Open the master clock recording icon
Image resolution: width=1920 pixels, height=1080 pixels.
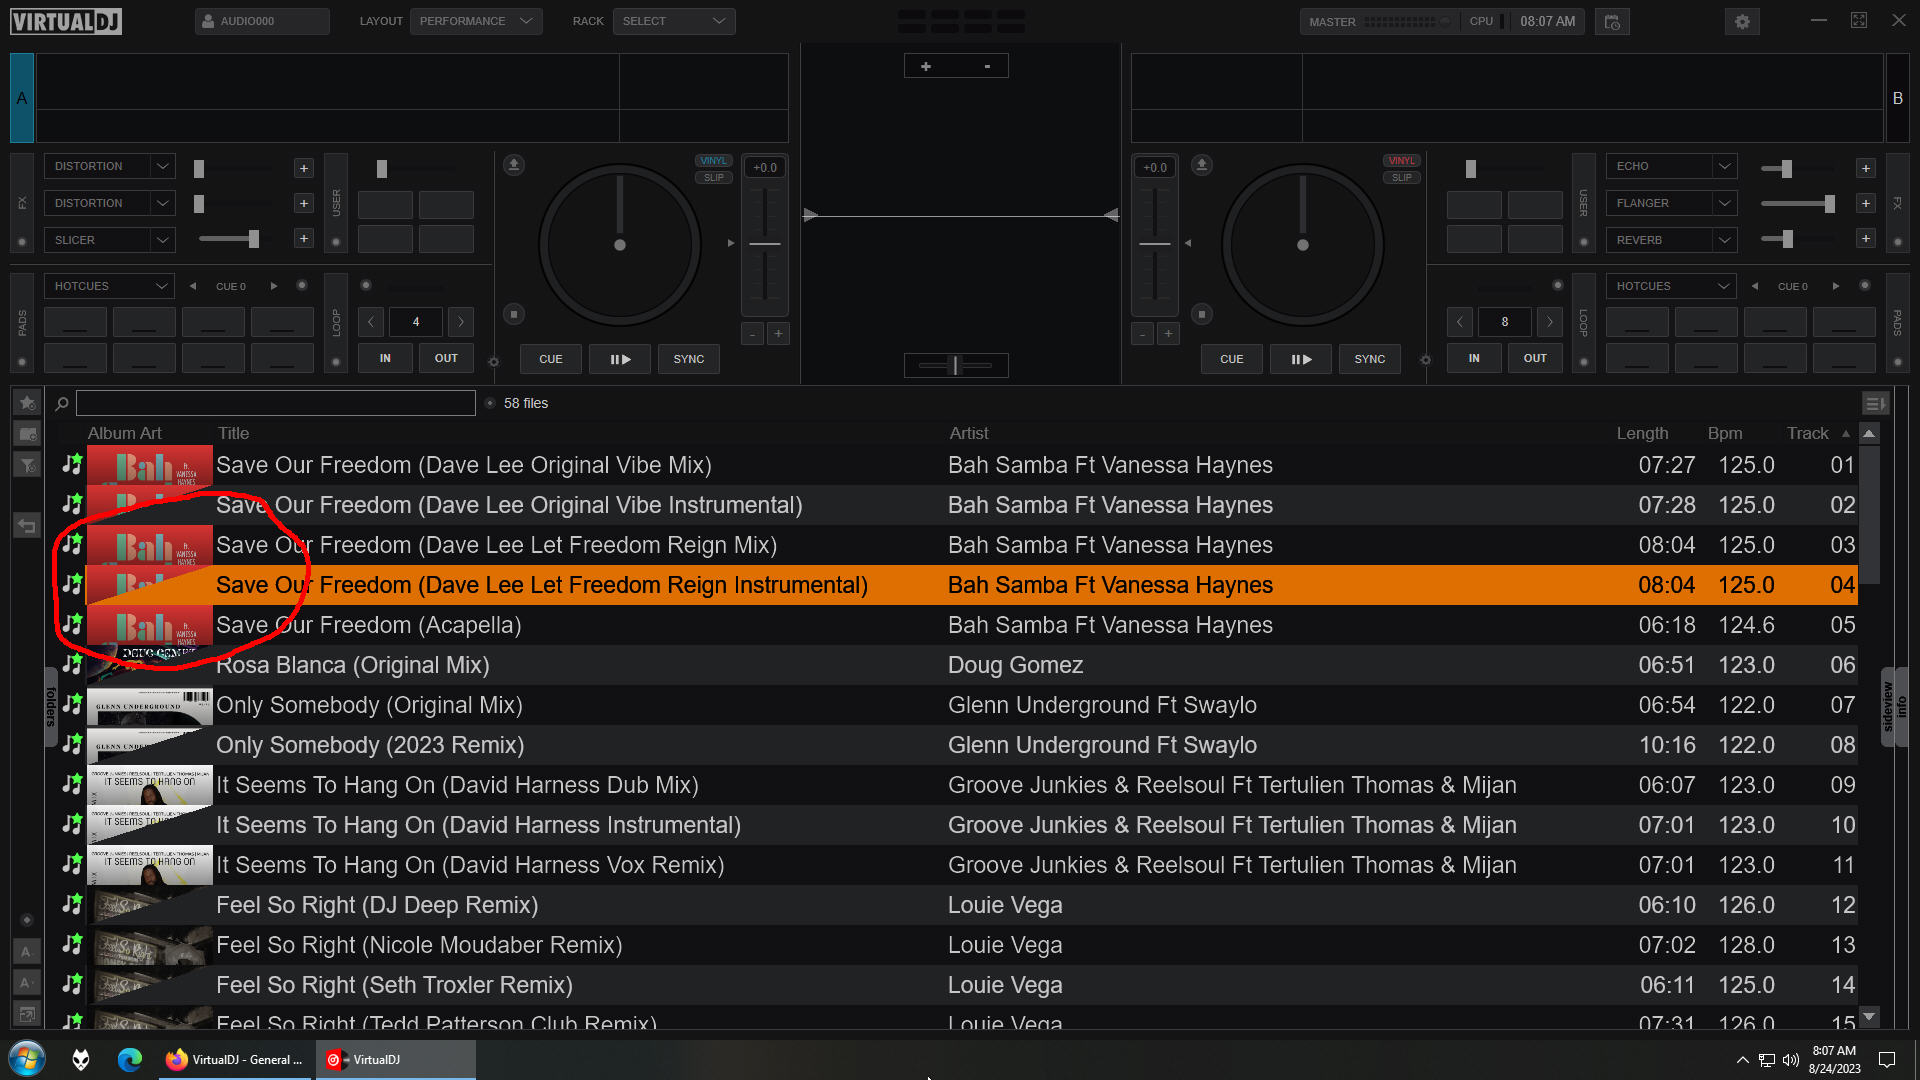click(x=1612, y=21)
